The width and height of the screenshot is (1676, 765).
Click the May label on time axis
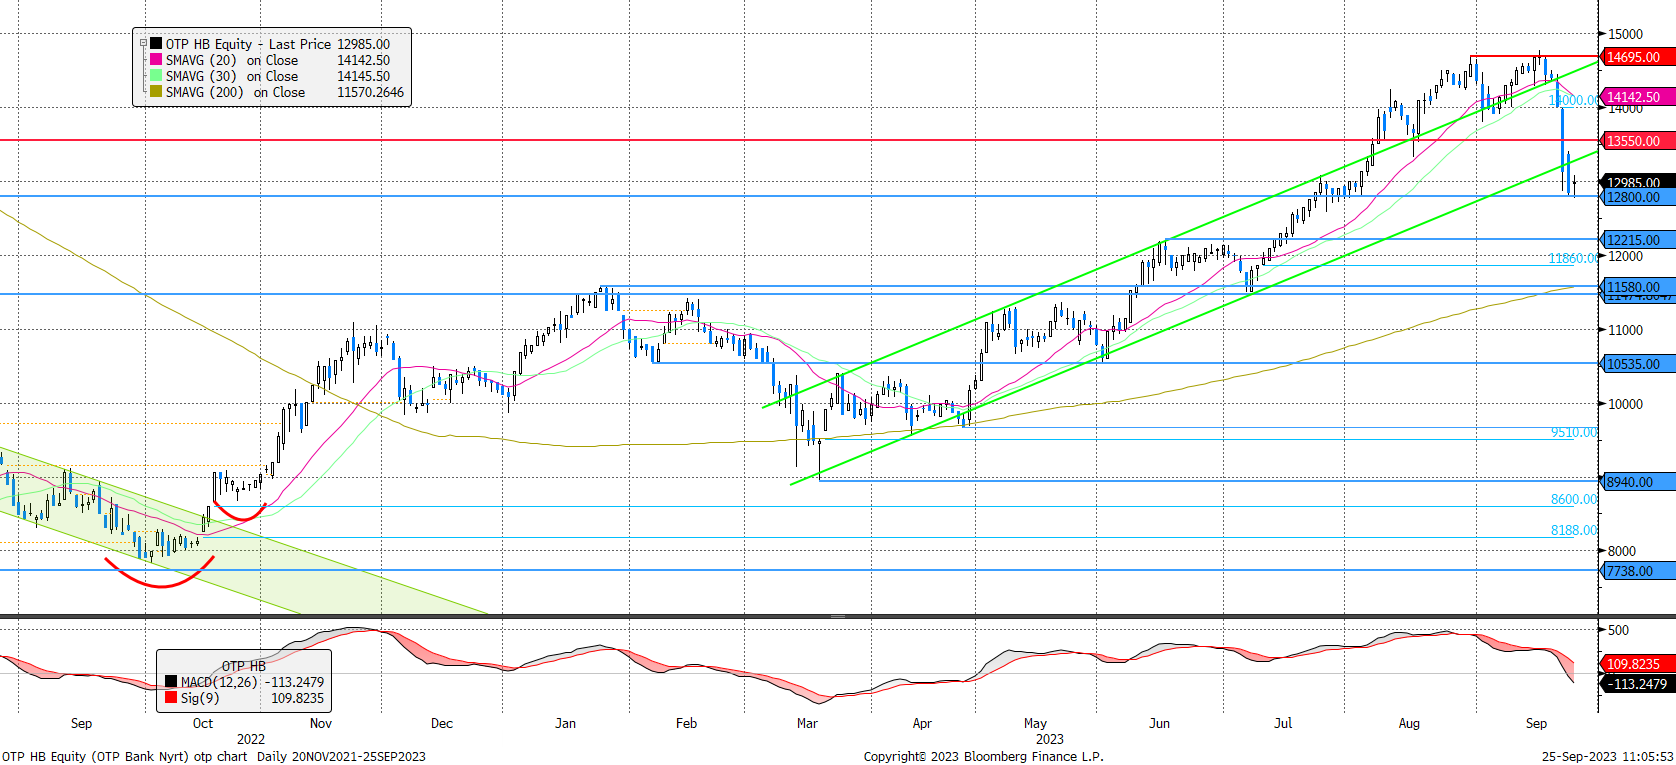click(1035, 723)
